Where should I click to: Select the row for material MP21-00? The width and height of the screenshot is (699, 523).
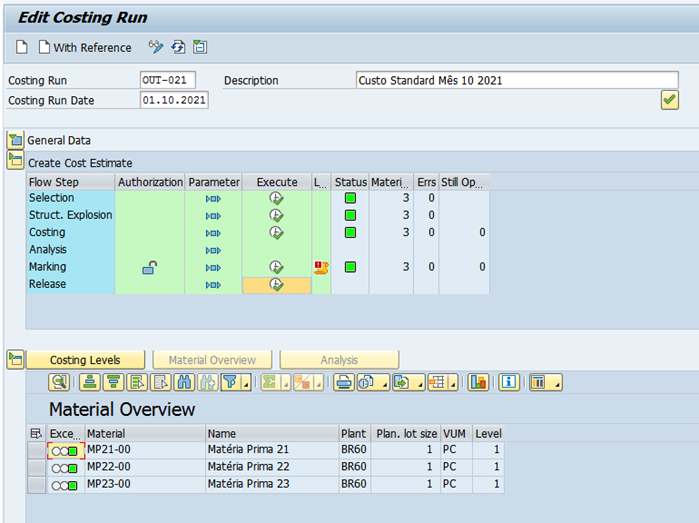point(37,451)
